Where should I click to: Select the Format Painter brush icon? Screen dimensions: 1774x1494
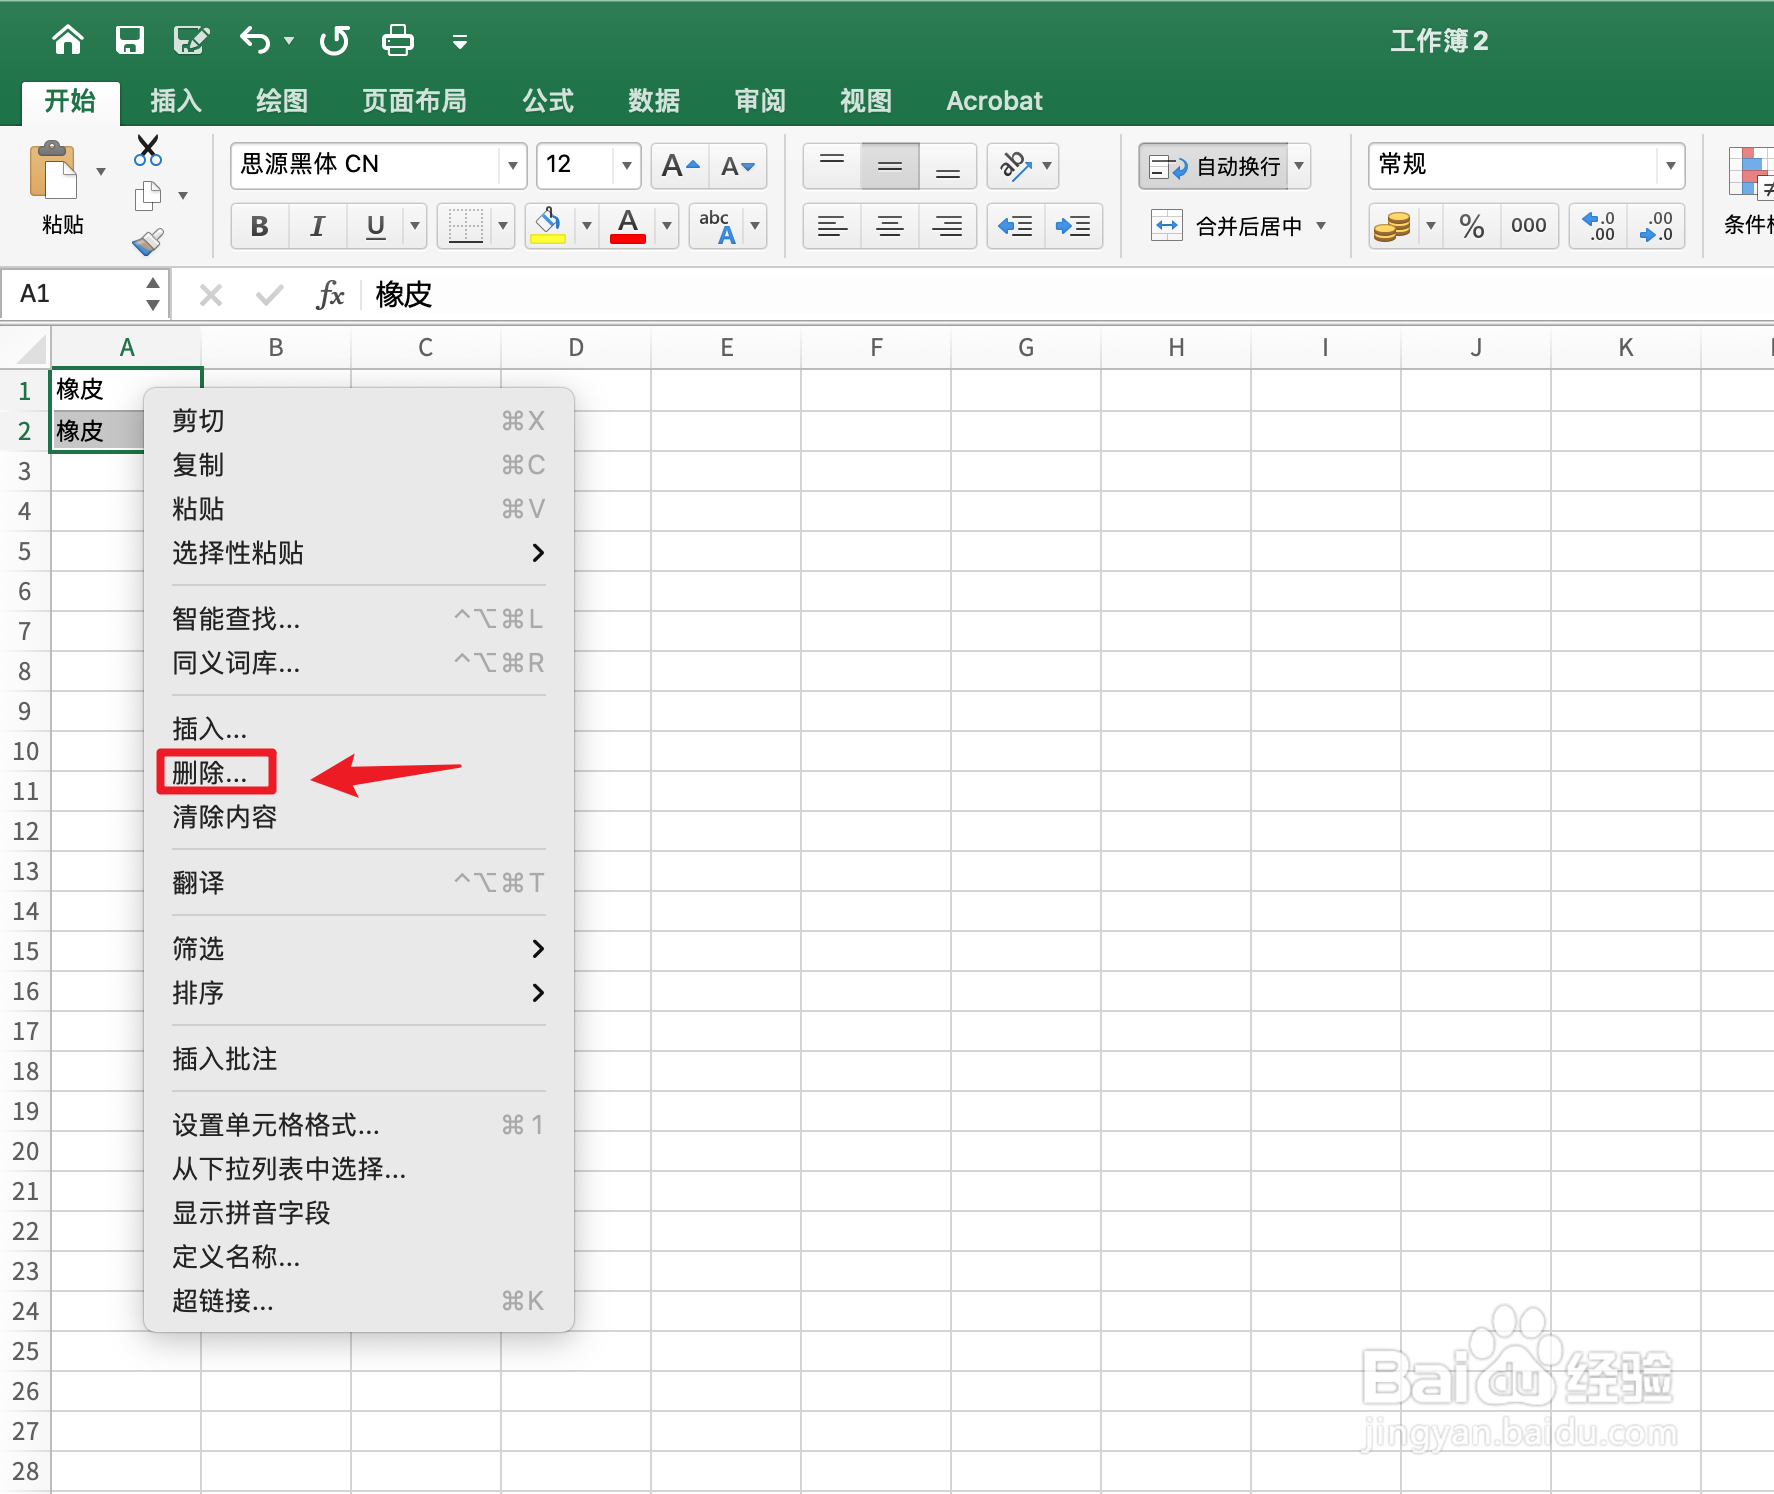pos(146,242)
